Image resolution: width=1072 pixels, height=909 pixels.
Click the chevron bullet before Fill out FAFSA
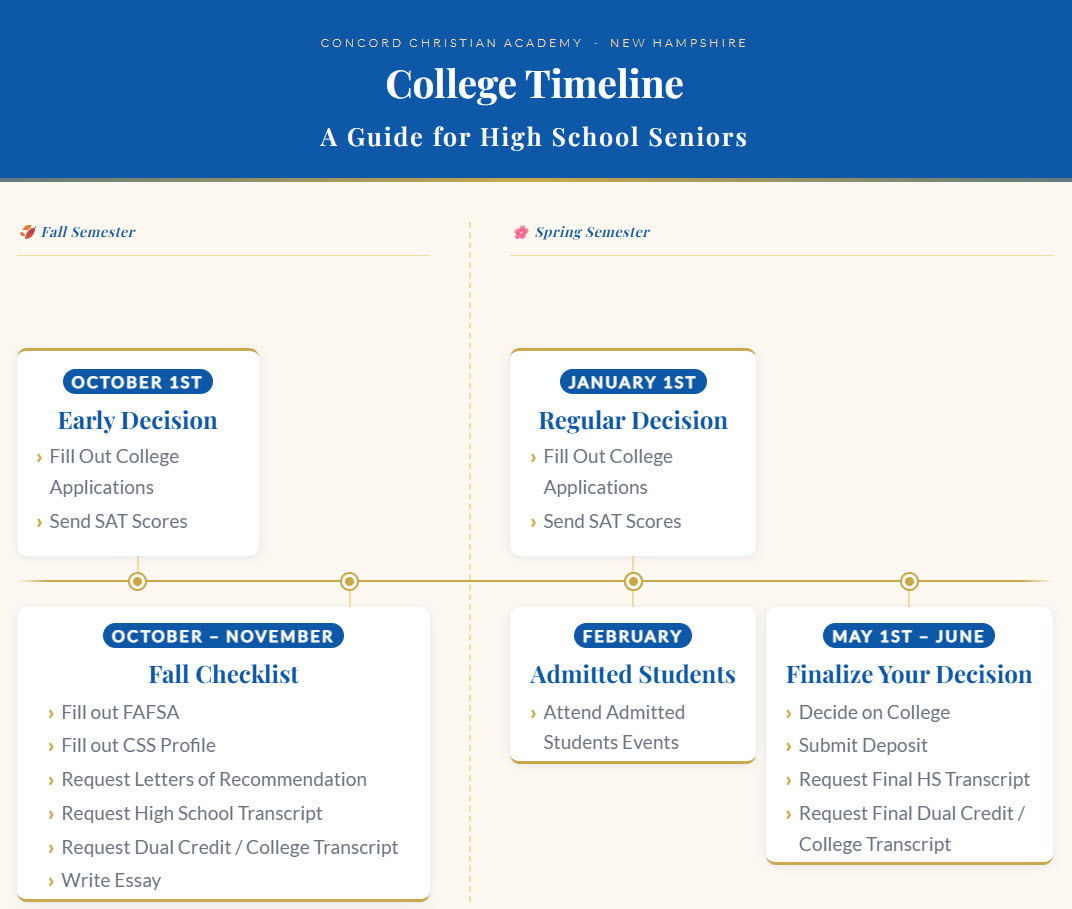click(51, 713)
